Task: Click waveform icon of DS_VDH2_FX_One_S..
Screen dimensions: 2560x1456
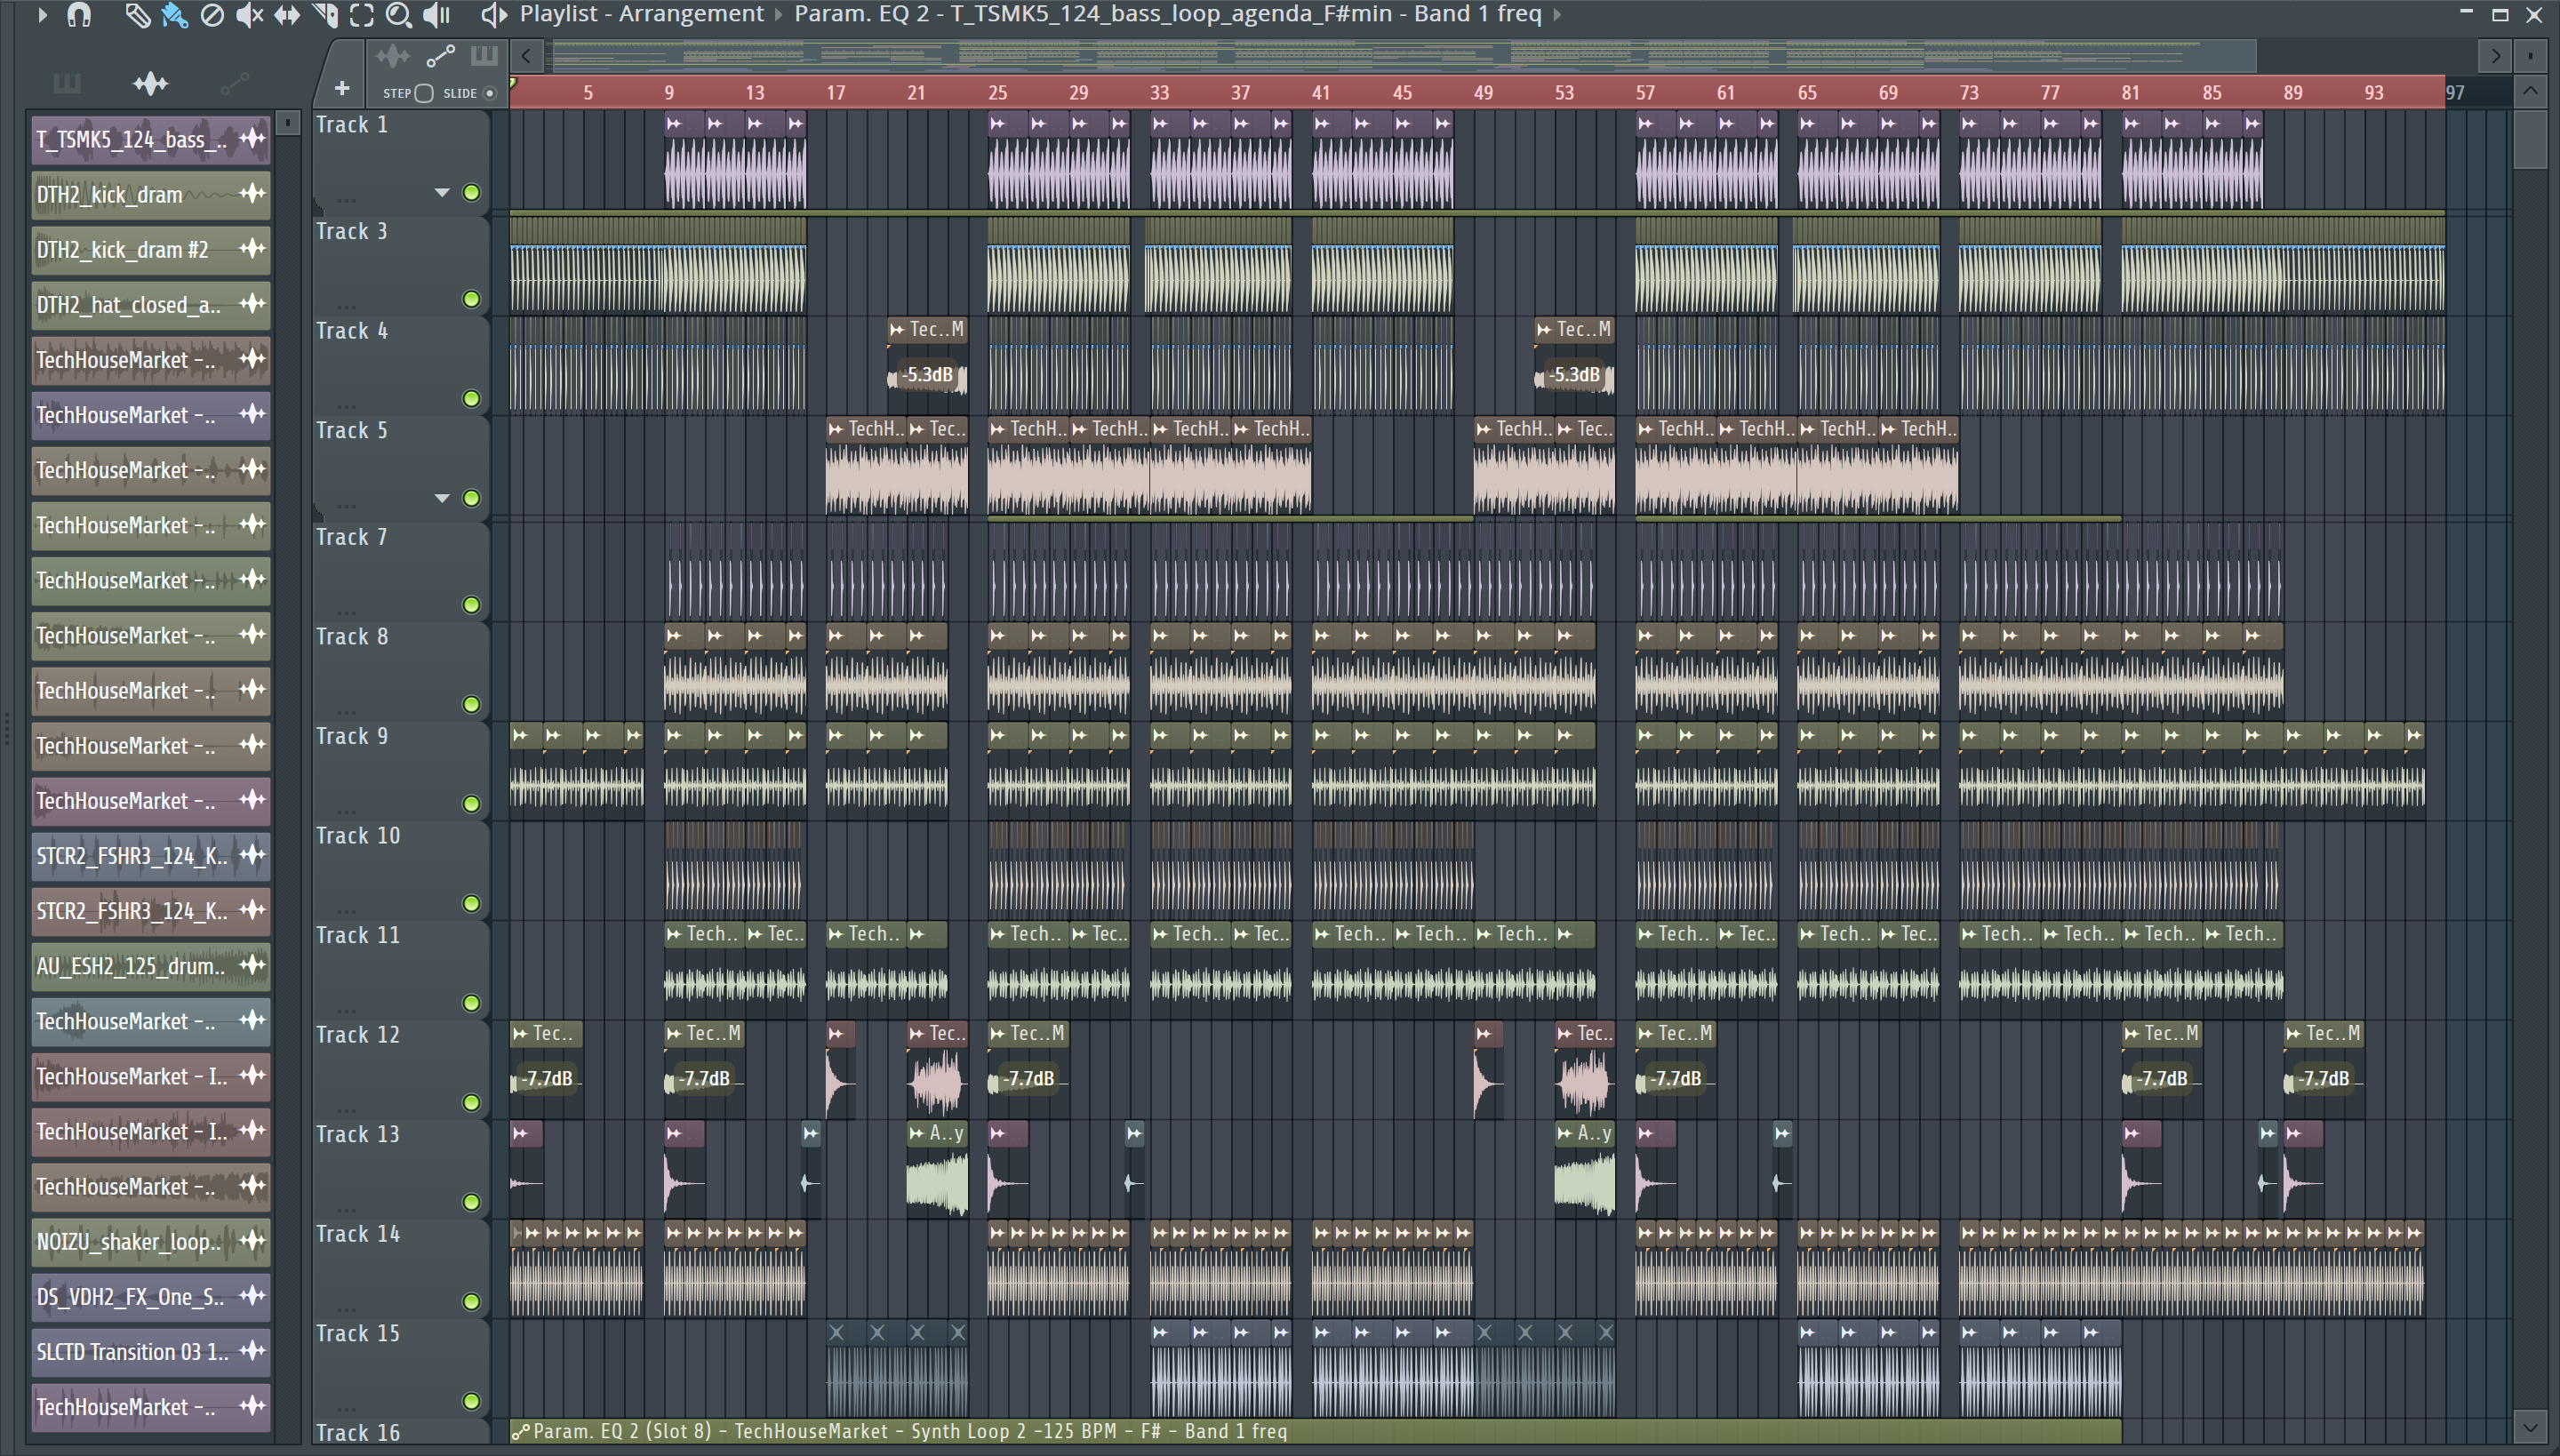Action: point(253,1296)
